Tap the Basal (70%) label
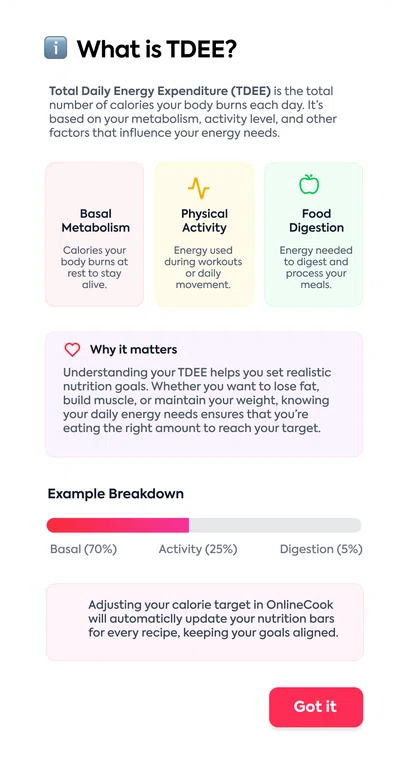Screen dimensions: 400x761 (x=83, y=549)
